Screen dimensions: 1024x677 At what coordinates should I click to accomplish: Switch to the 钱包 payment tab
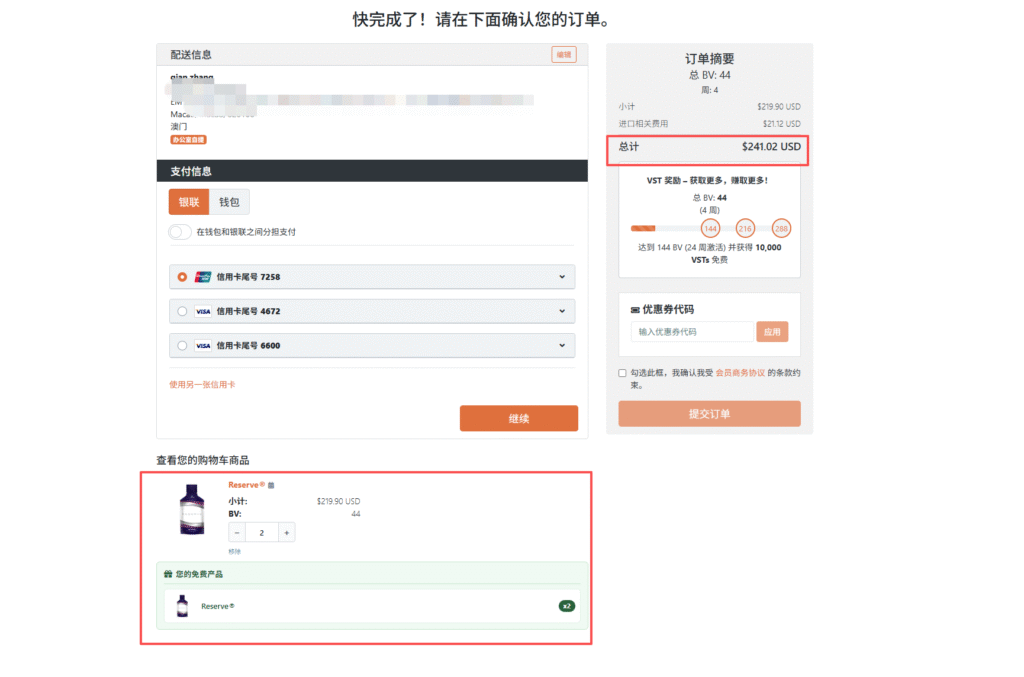[x=230, y=202]
